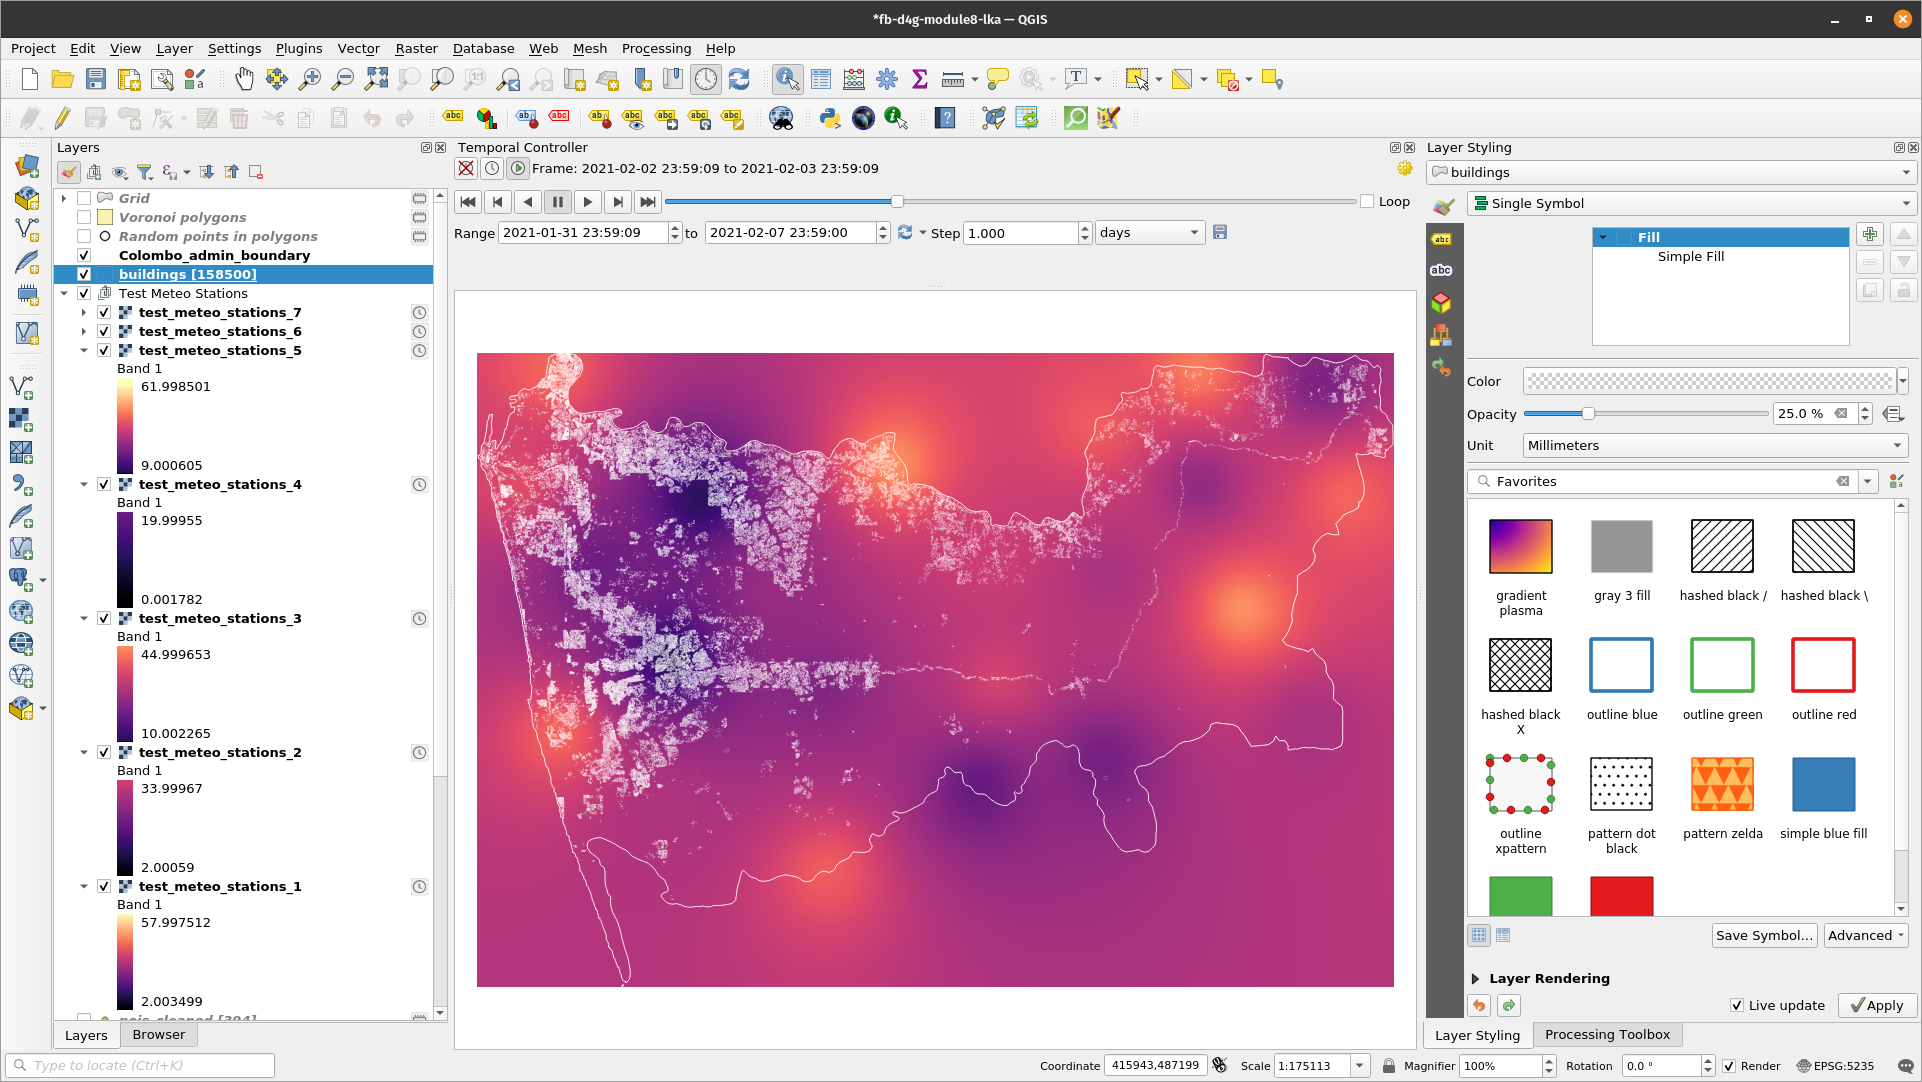Open layer styling brush in Layers panel

(69, 172)
